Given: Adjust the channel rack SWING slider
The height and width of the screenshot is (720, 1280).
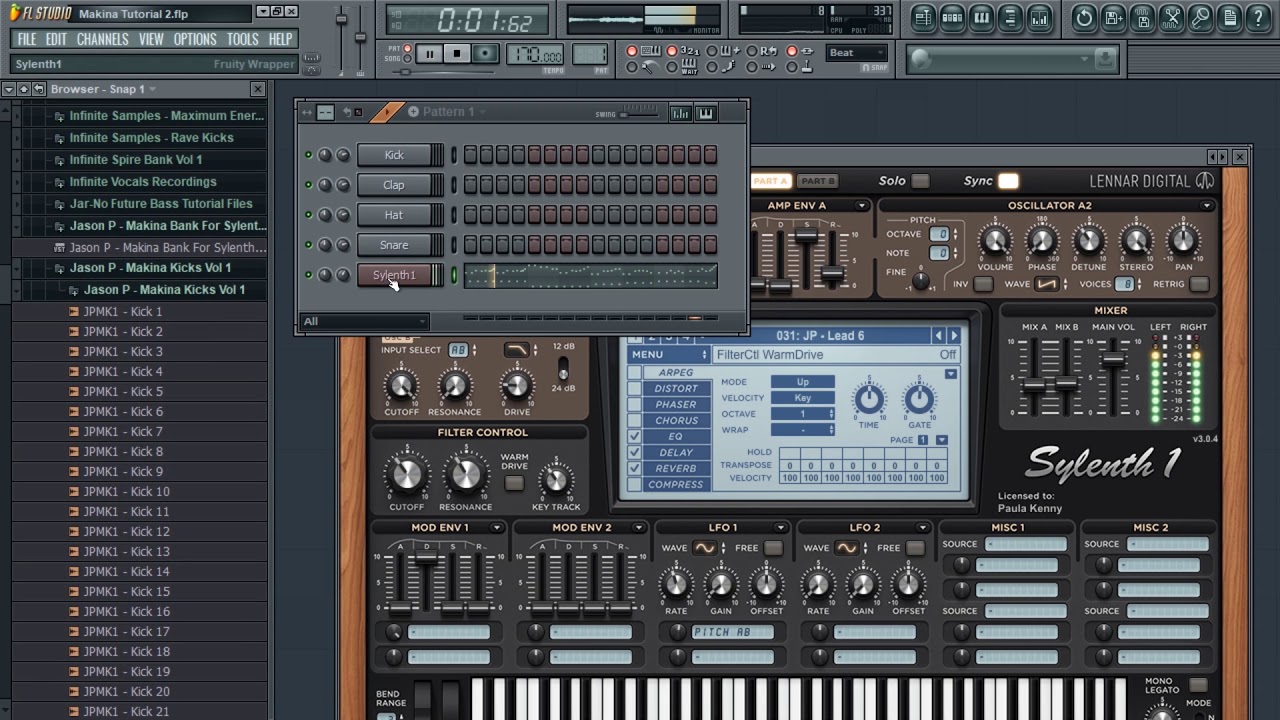Looking at the screenshot, I should coord(638,114).
